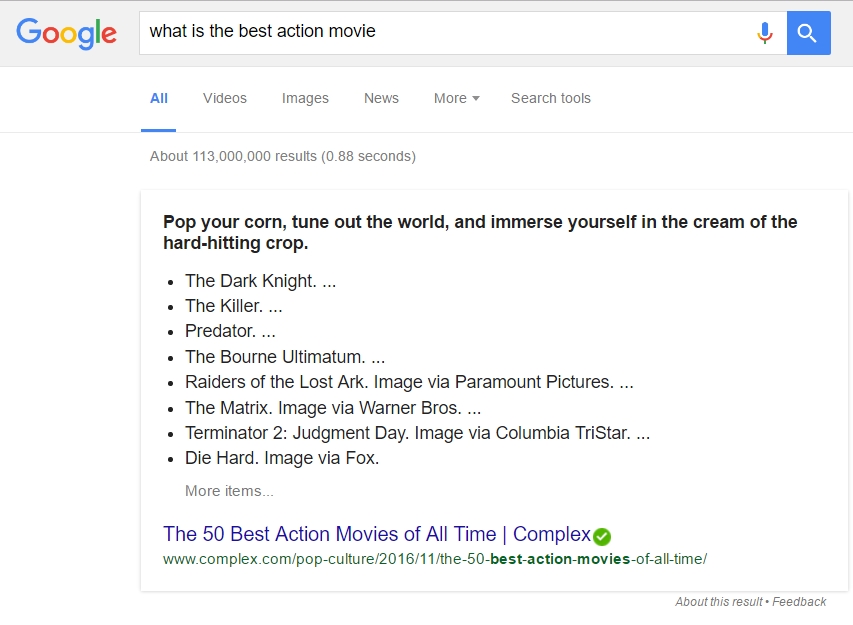Click The Dark Knight list entry
Screen dimensions: 853x625
pyautogui.click(x=260, y=281)
